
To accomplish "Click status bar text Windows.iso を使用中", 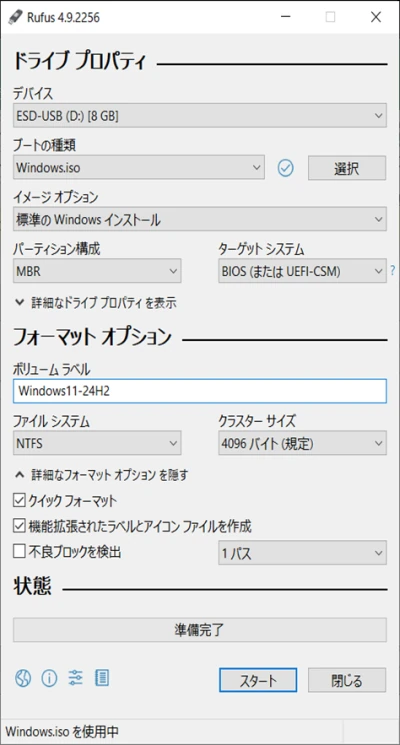I will point(62,732).
